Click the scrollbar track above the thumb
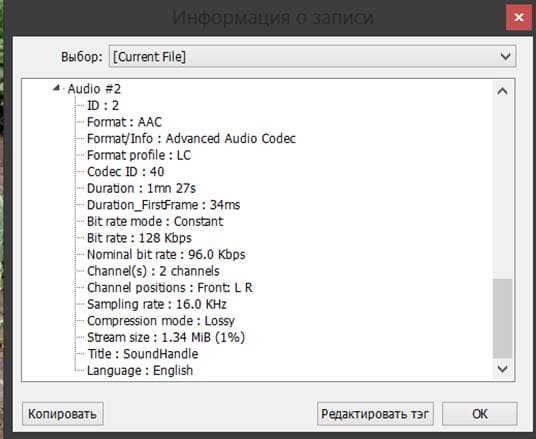Viewport: 536px width, 439px height. pyautogui.click(x=502, y=190)
